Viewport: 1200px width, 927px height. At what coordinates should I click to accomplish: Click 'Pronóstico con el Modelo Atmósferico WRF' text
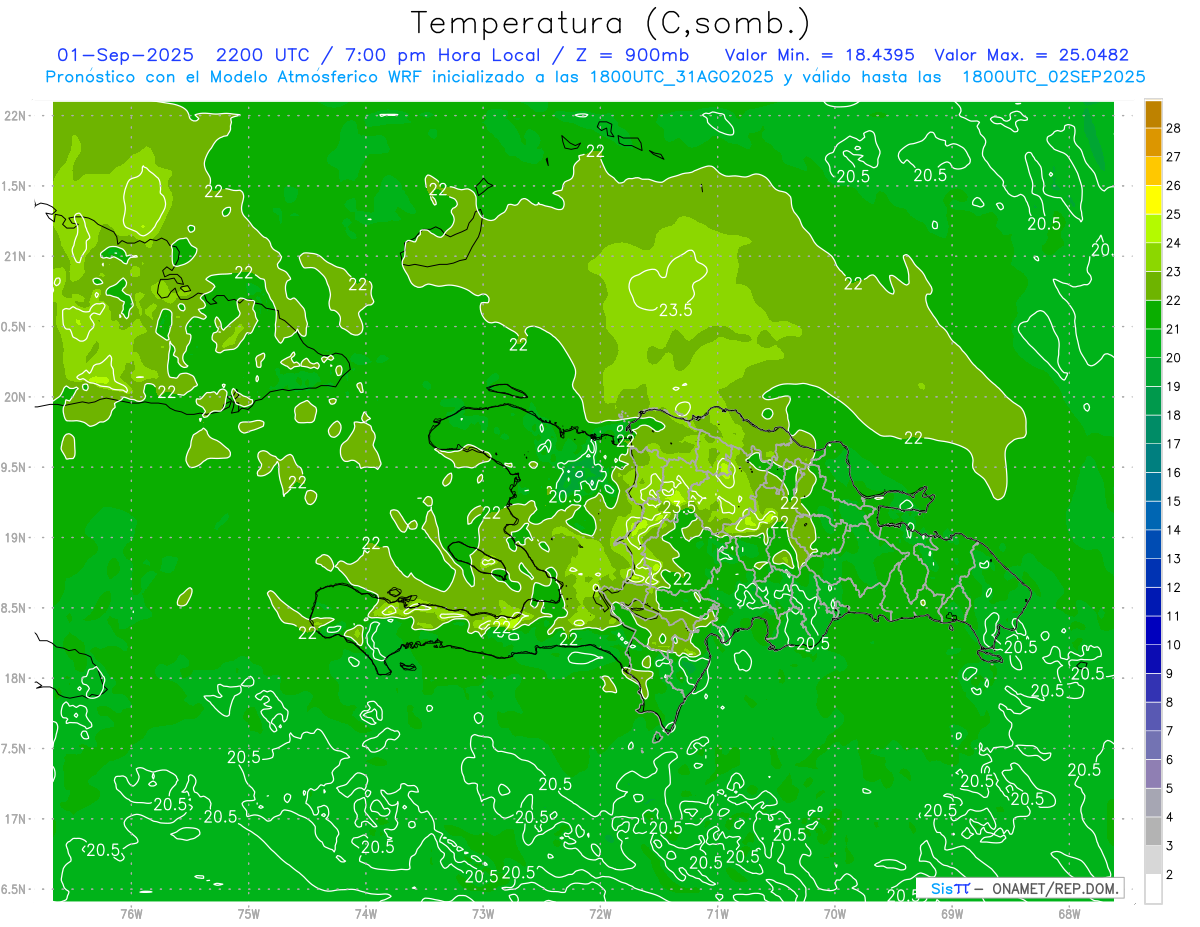[238, 77]
